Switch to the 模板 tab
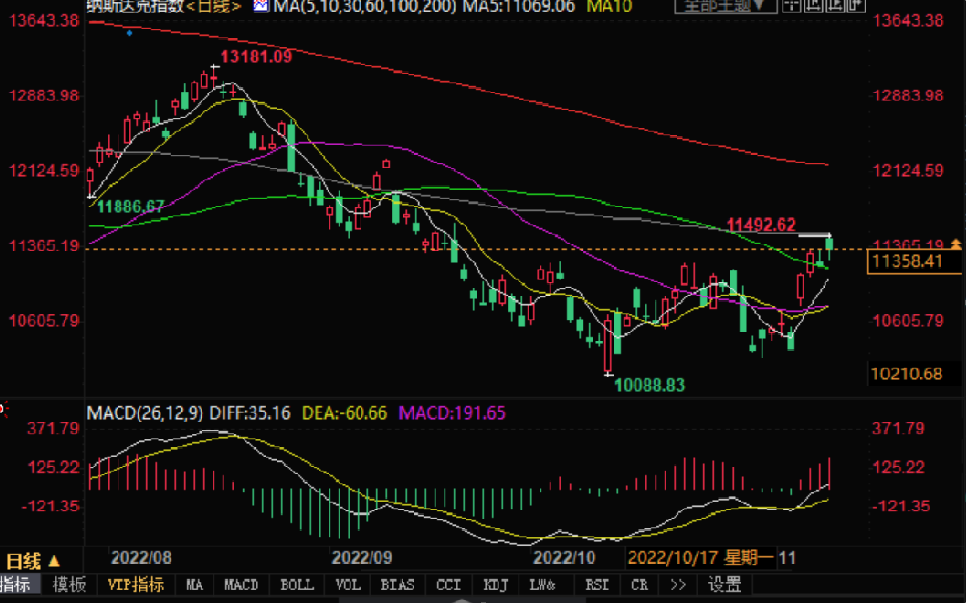 [x=69, y=584]
